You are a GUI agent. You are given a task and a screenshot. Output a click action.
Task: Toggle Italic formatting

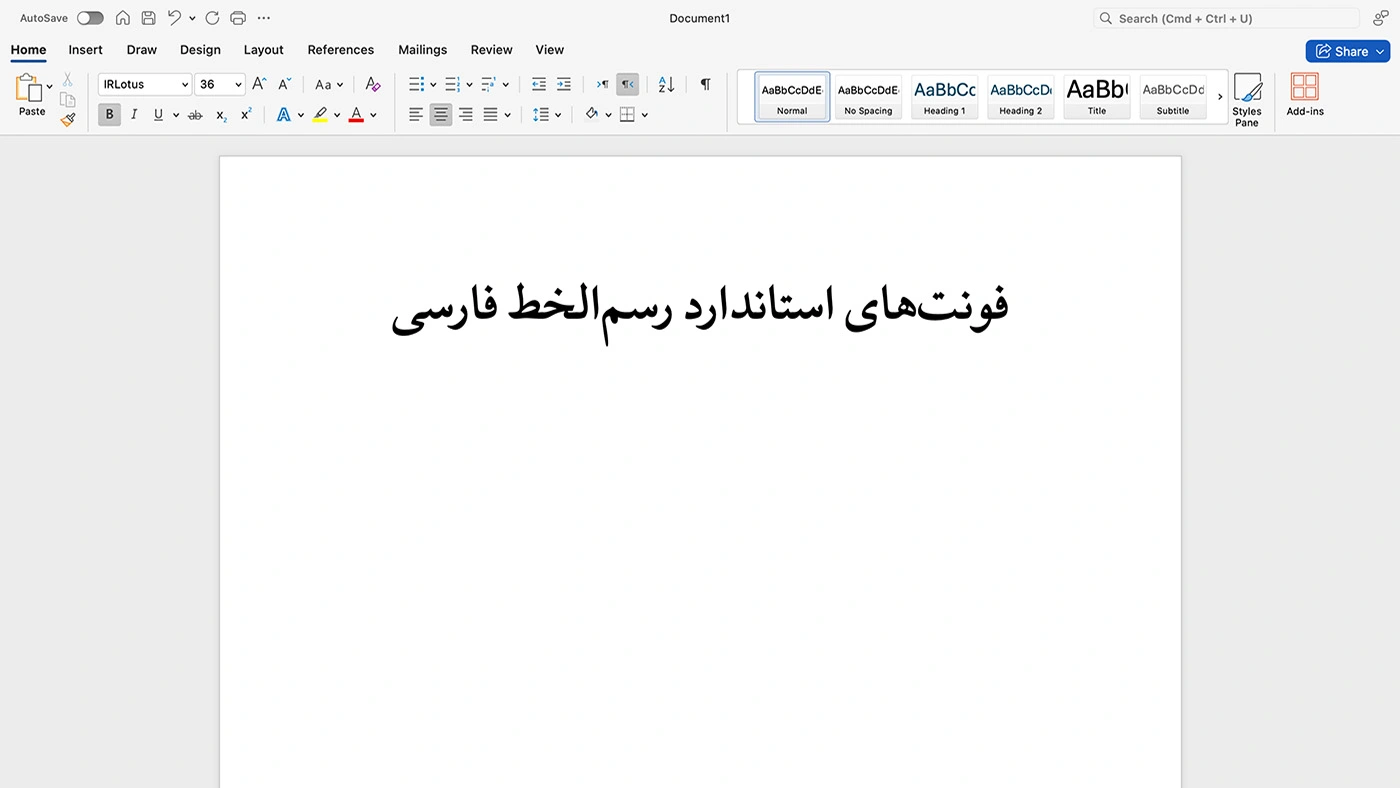134,115
